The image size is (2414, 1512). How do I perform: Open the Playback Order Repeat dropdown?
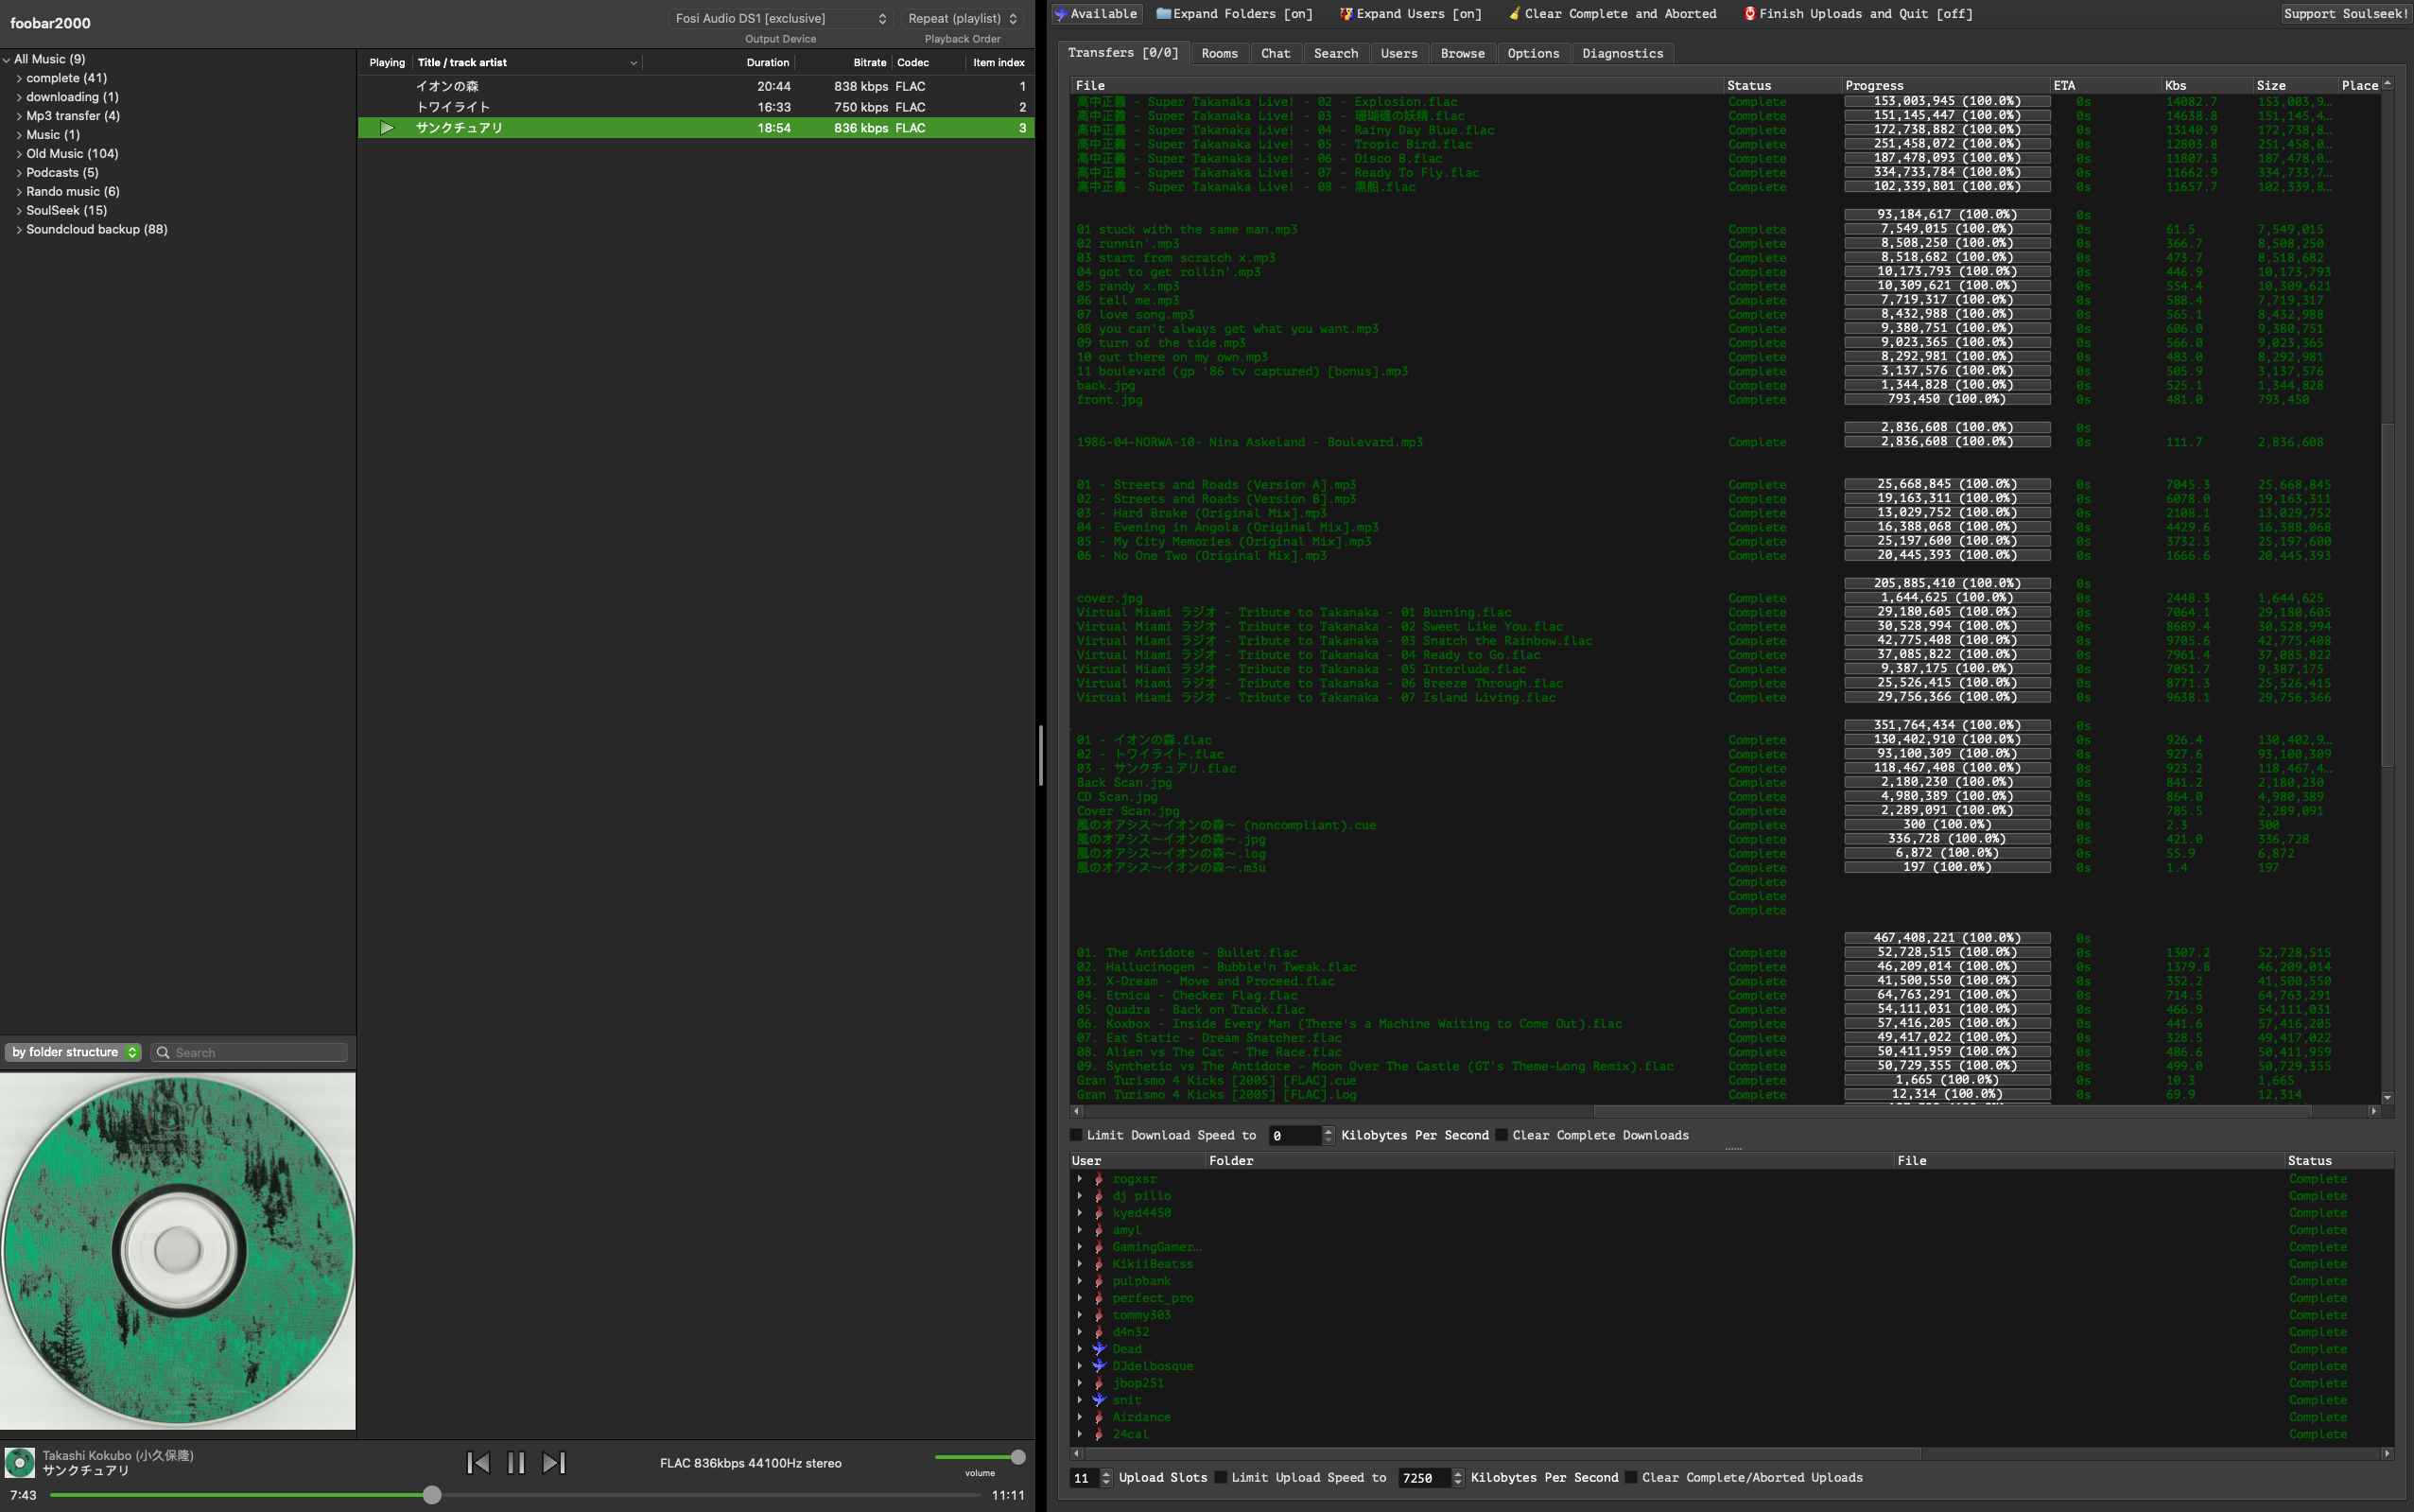pyautogui.click(x=962, y=18)
